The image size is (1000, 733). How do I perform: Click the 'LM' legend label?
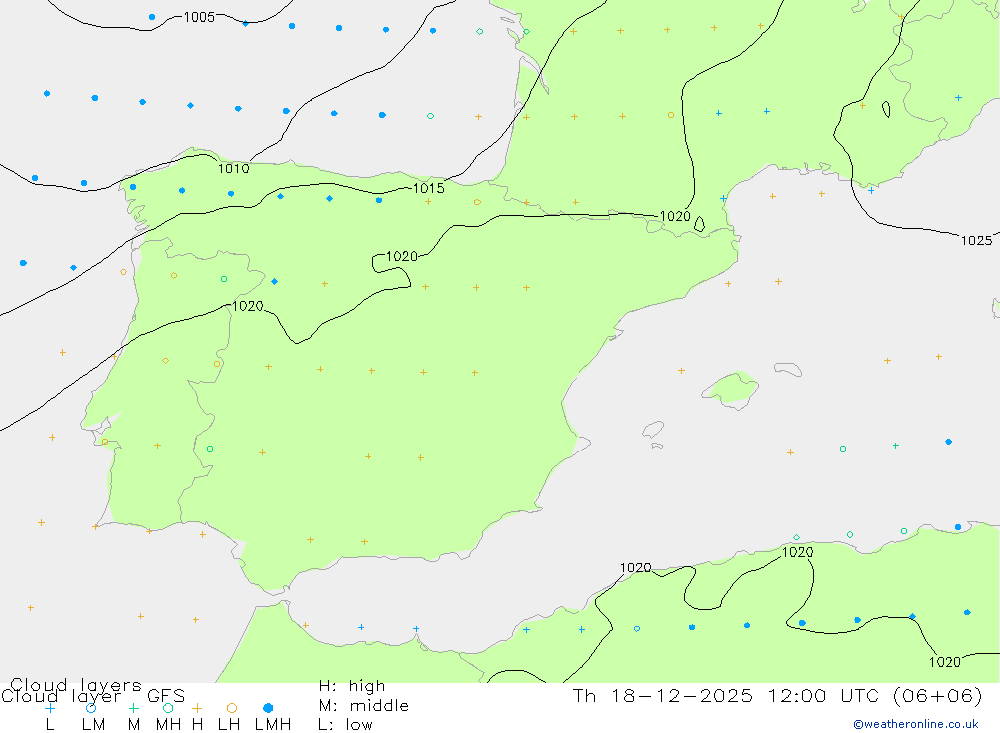pos(93,725)
